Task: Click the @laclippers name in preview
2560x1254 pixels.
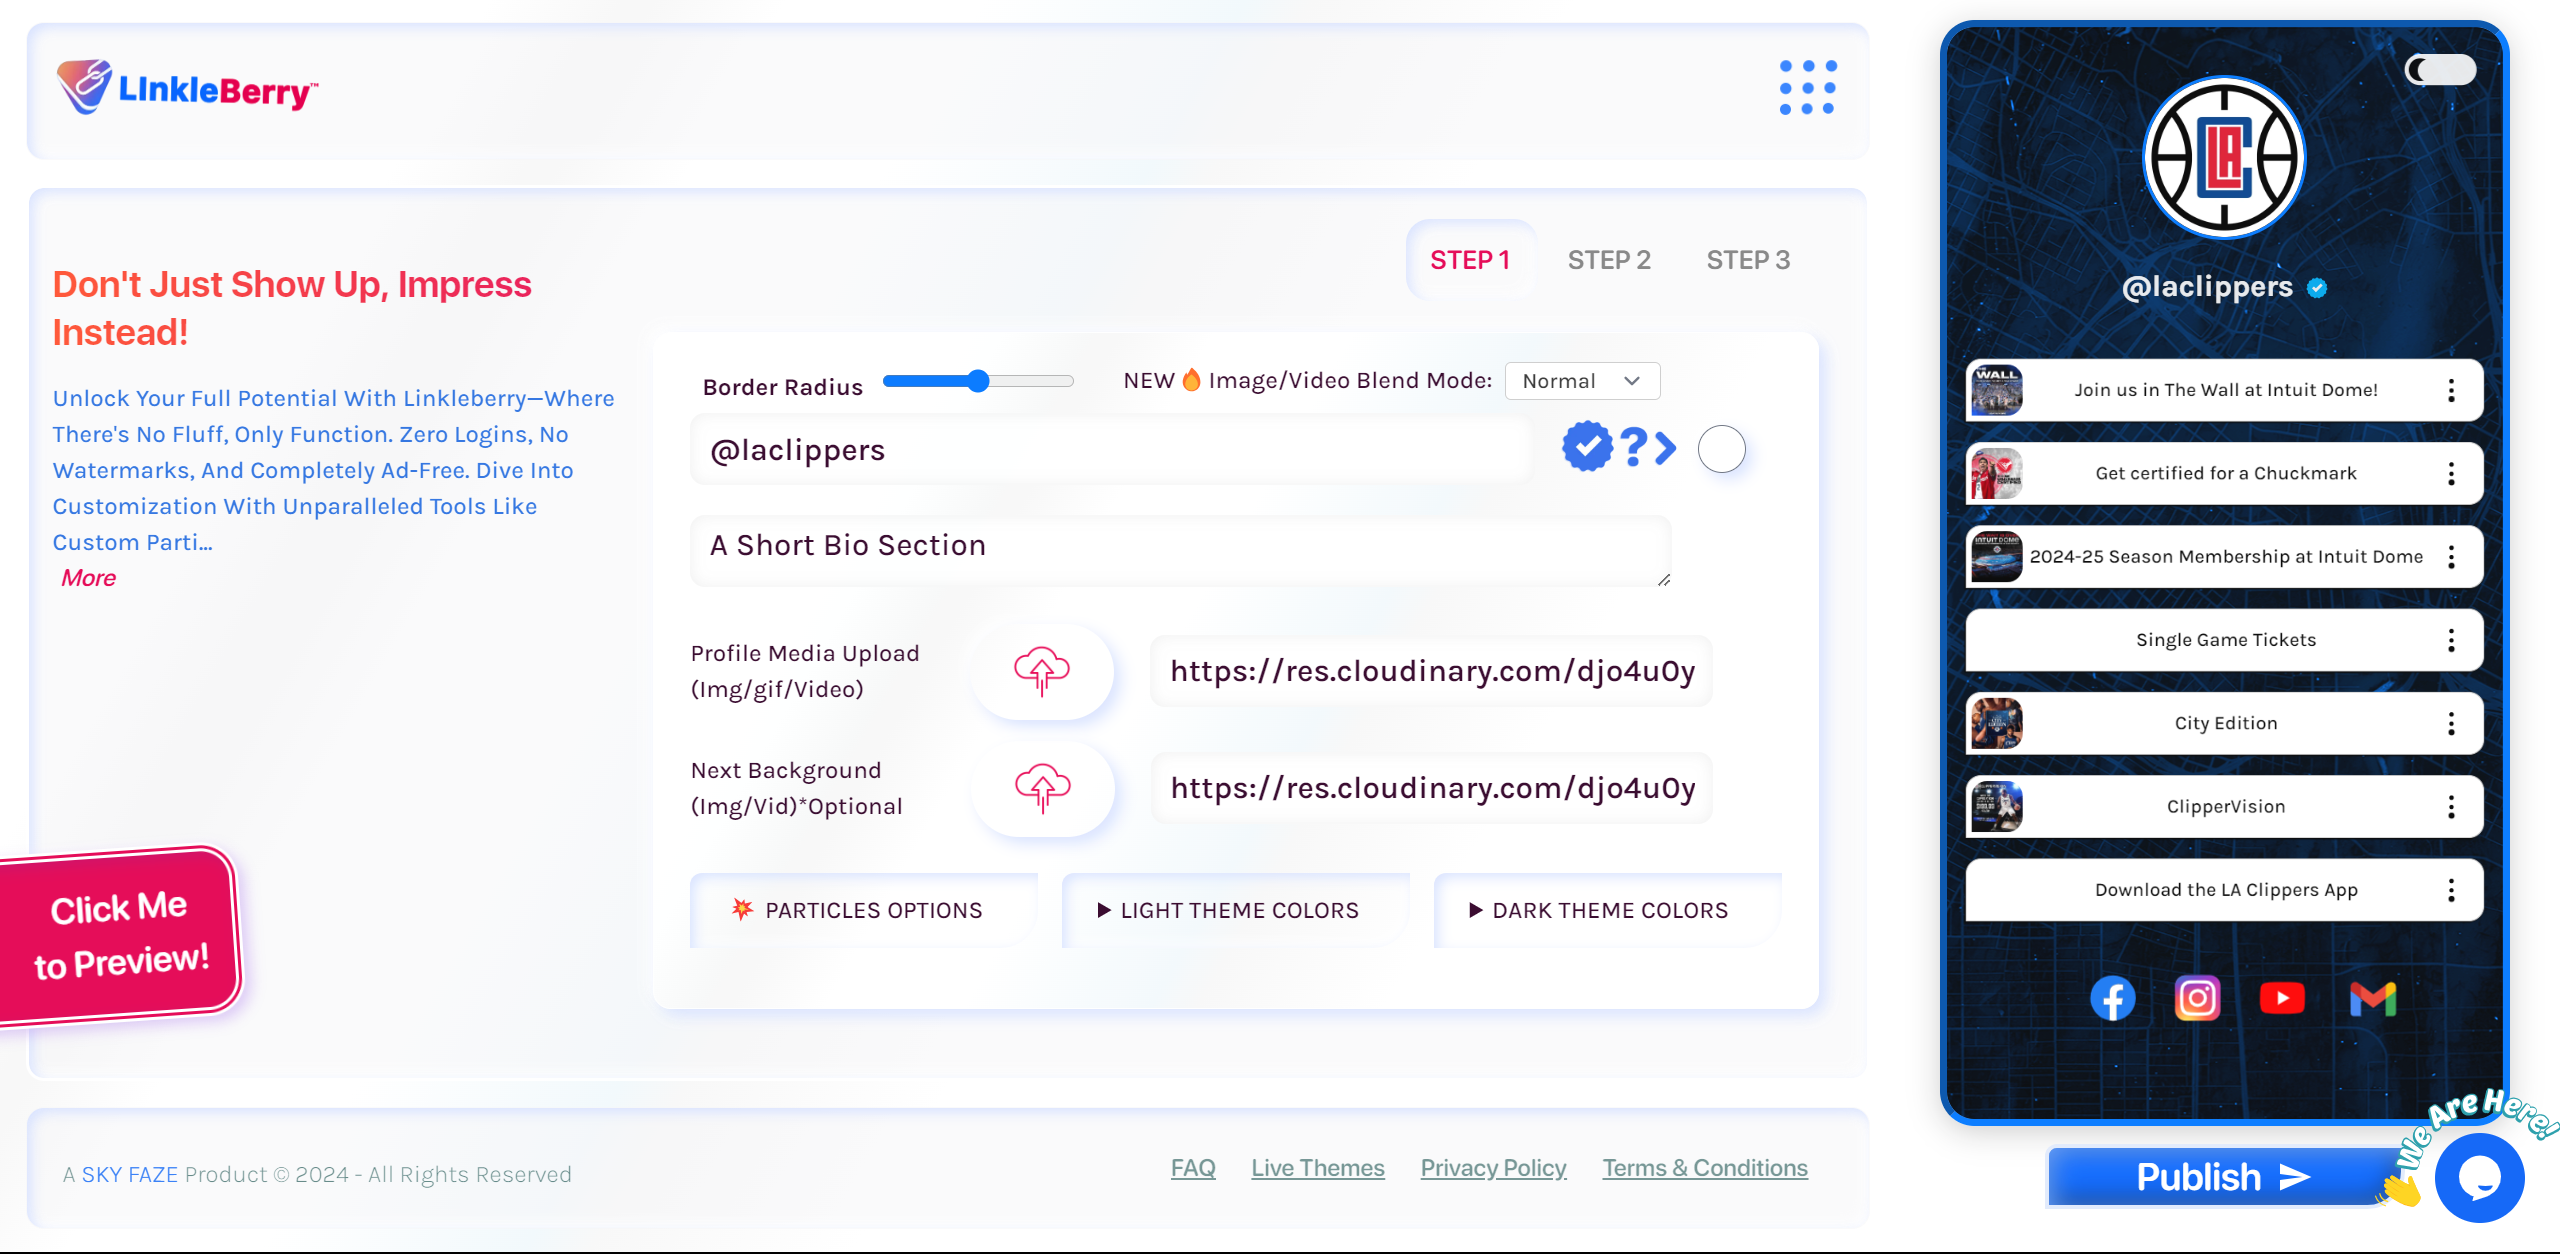Action: click(2207, 287)
